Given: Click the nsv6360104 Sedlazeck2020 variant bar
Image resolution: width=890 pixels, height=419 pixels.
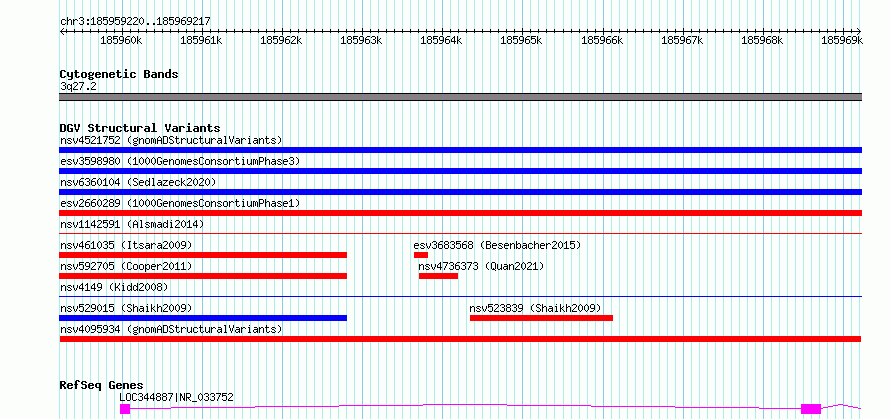Looking at the screenshot, I should point(460,192).
